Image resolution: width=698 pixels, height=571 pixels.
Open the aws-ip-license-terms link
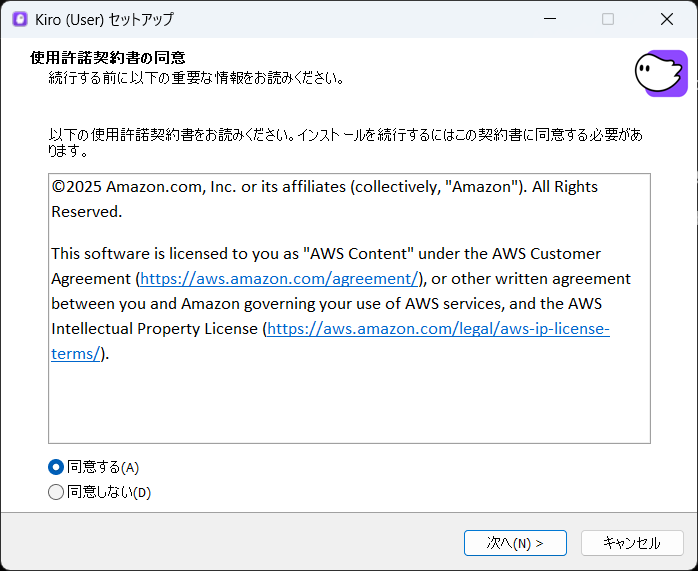pyautogui.click(x=438, y=328)
